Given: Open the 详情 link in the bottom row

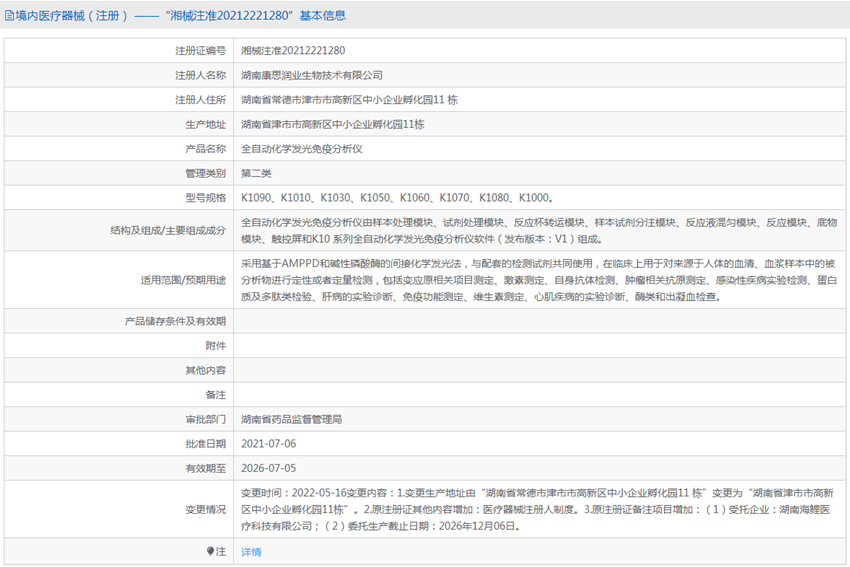Looking at the screenshot, I should (251, 552).
